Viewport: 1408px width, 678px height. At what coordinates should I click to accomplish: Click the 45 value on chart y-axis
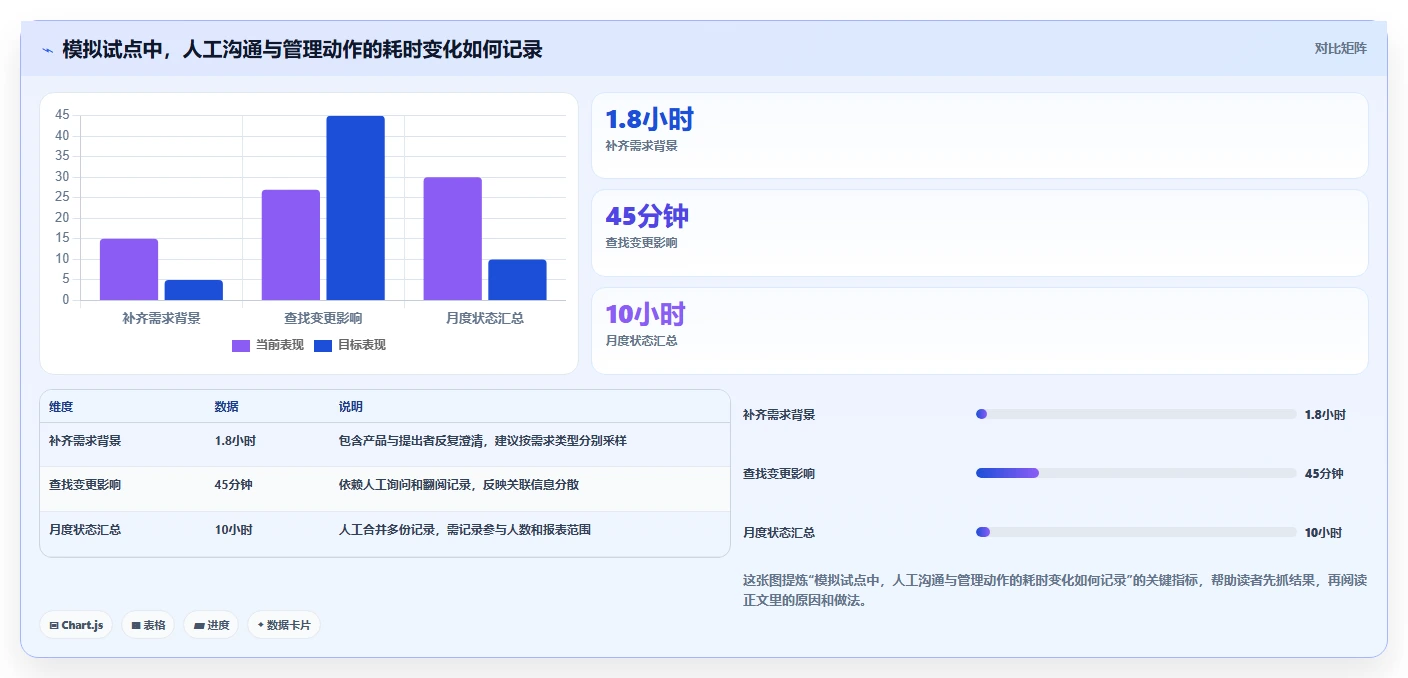pos(62,115)
